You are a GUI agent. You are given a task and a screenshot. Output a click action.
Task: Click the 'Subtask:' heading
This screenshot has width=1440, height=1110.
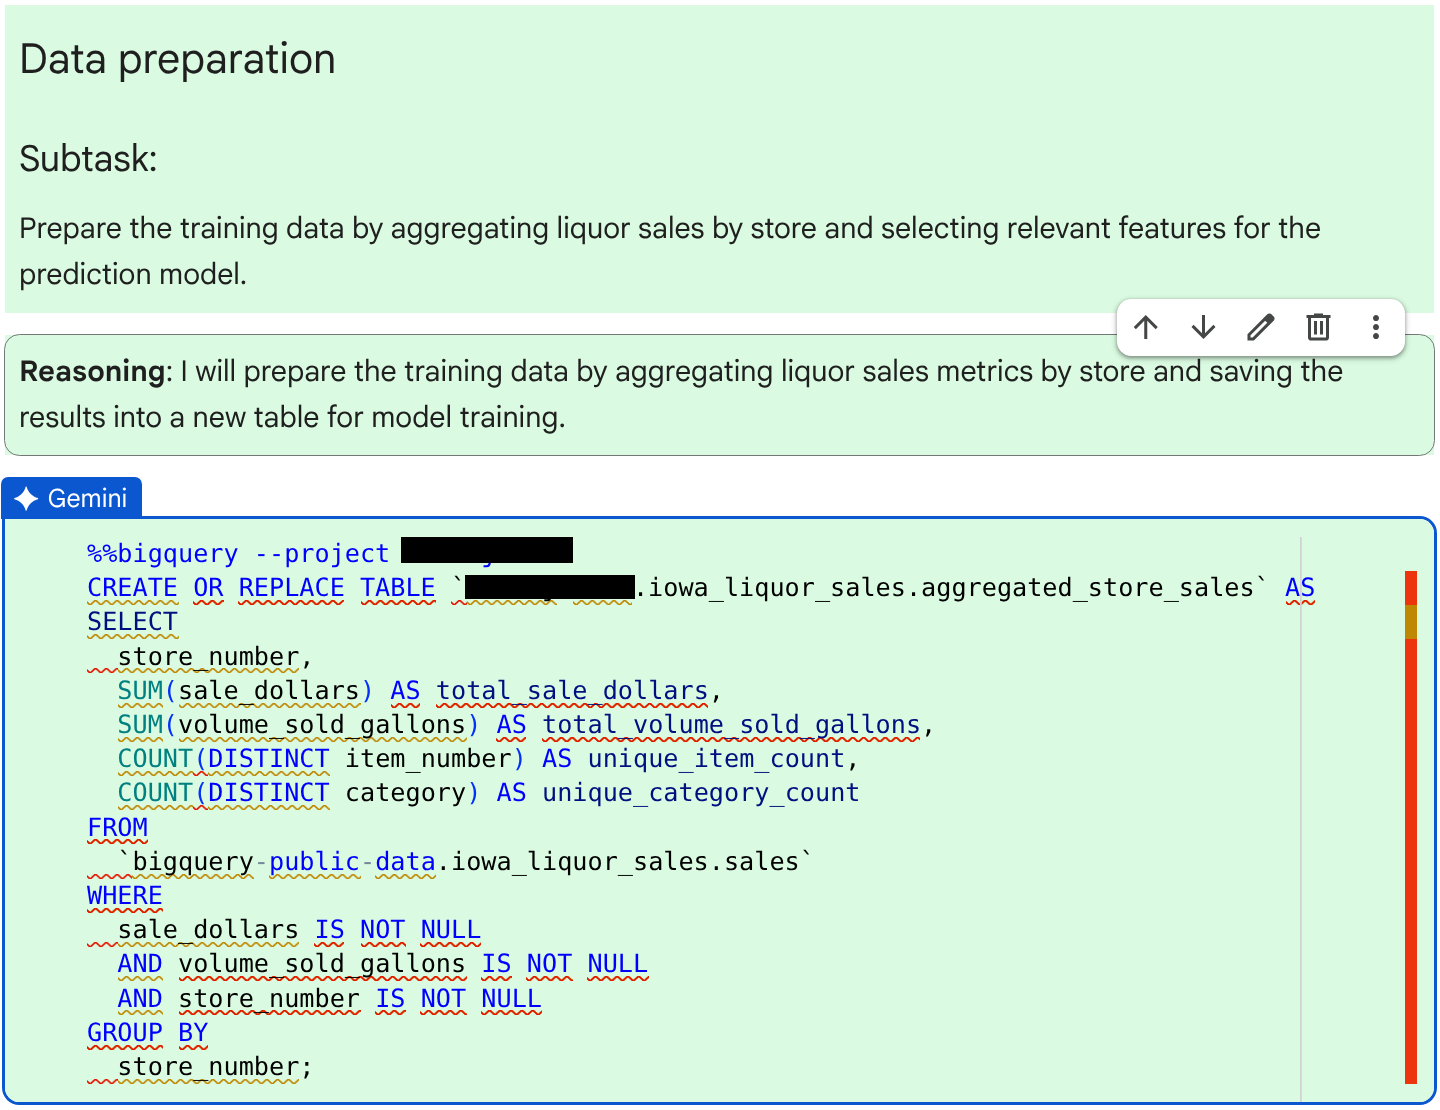tap(88, 158)
